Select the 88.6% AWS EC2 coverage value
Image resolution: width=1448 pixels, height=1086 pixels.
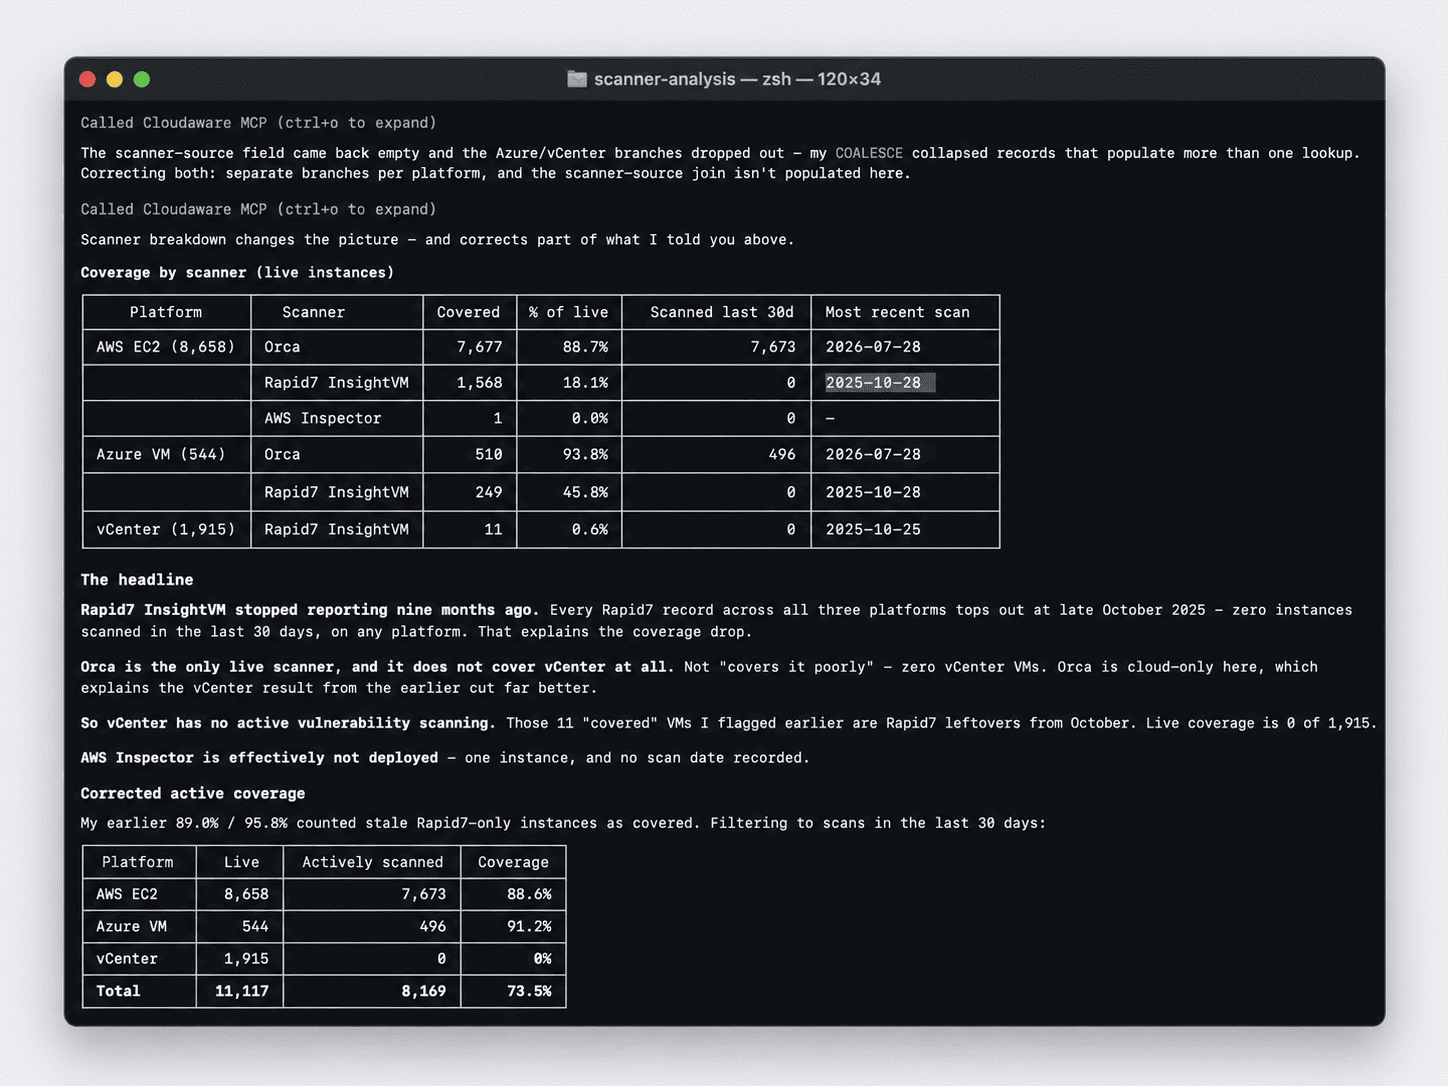point(529,894)
